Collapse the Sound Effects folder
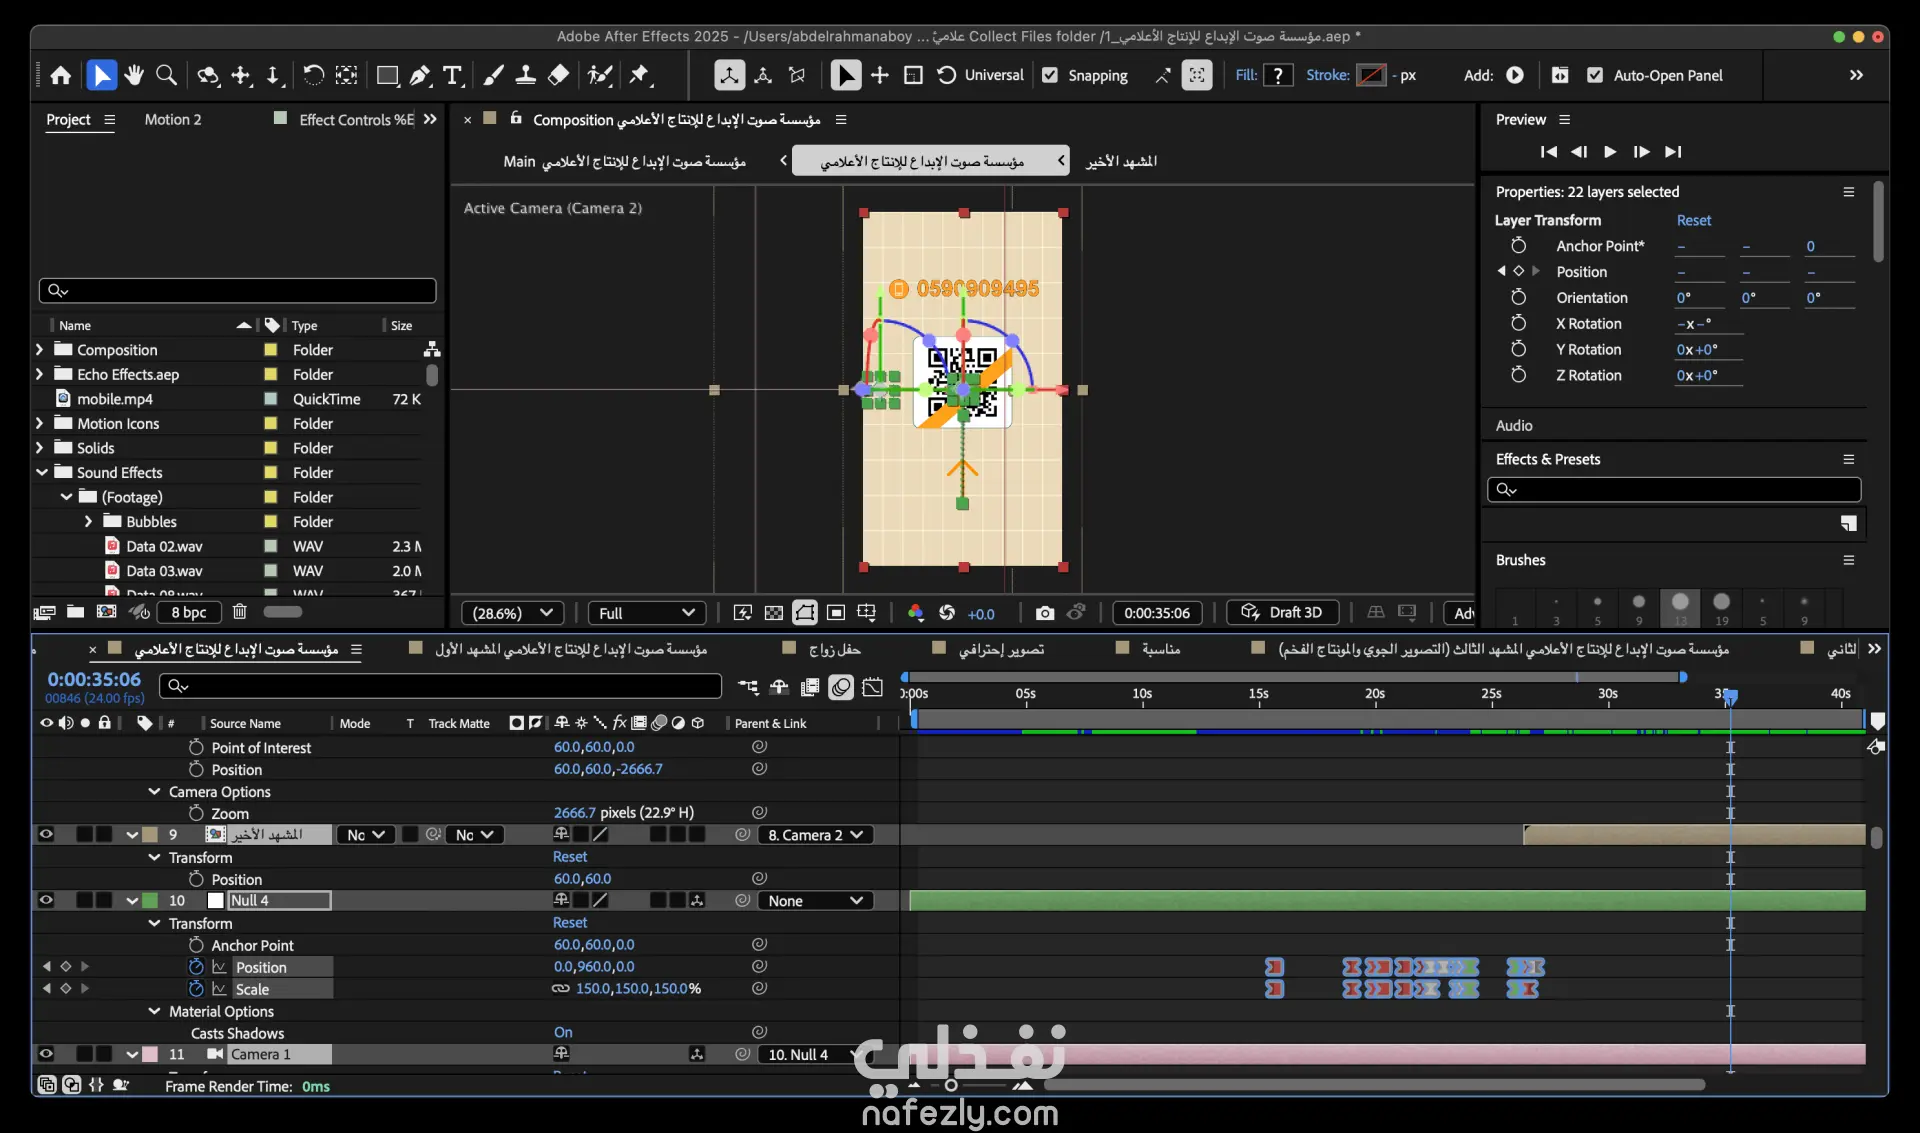Viewport: 1920px width, 1133px height. point(42,472)
